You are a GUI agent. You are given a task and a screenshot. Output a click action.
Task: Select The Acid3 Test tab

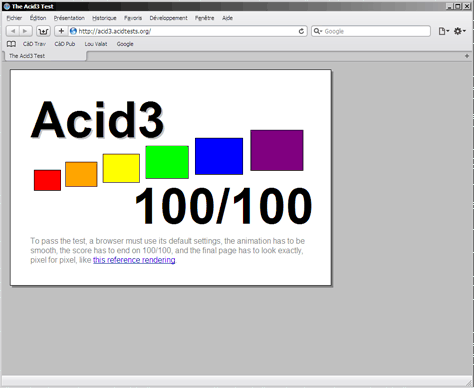(x=45, y=56)
